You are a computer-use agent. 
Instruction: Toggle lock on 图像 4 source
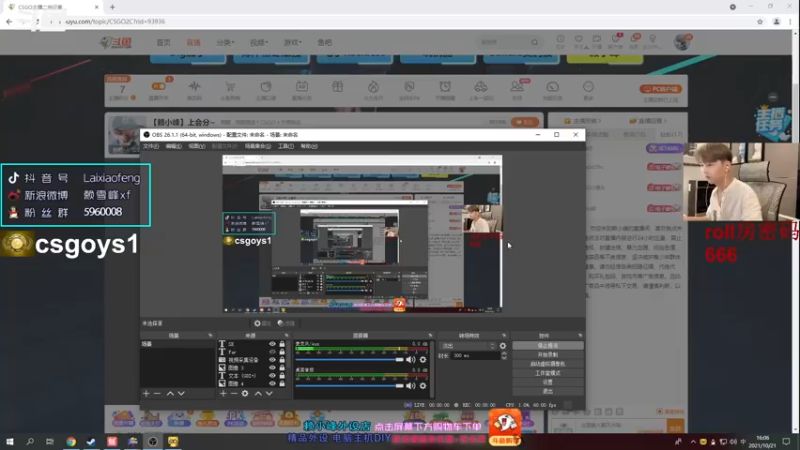282,384
